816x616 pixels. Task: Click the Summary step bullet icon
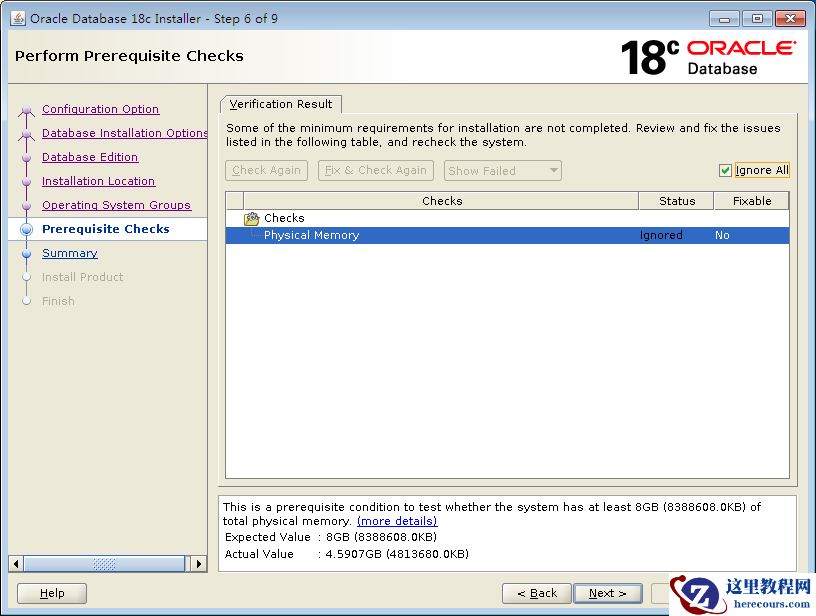pyautogui.click(x=27, y=253)
